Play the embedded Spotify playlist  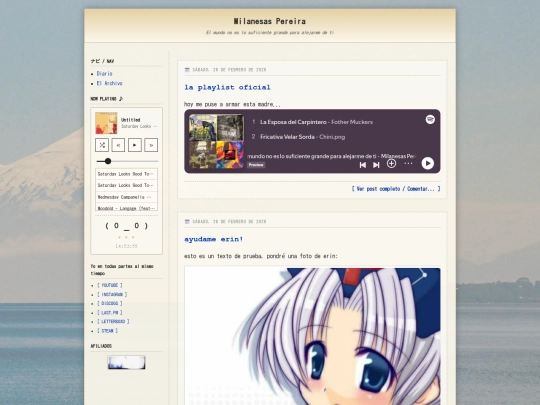[427, 163]
